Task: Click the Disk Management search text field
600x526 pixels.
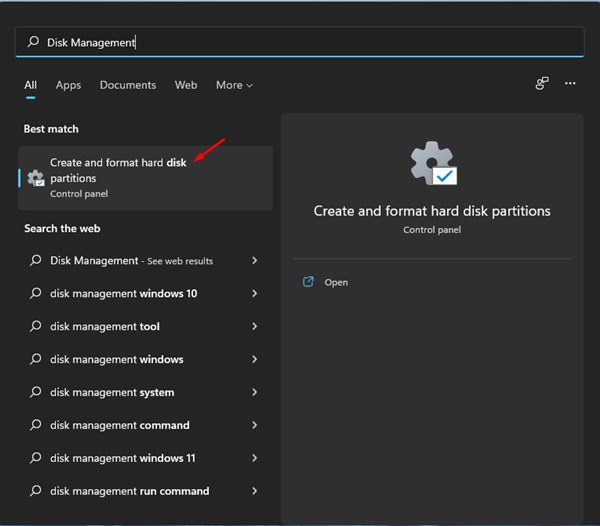Action: pos(300,42)
